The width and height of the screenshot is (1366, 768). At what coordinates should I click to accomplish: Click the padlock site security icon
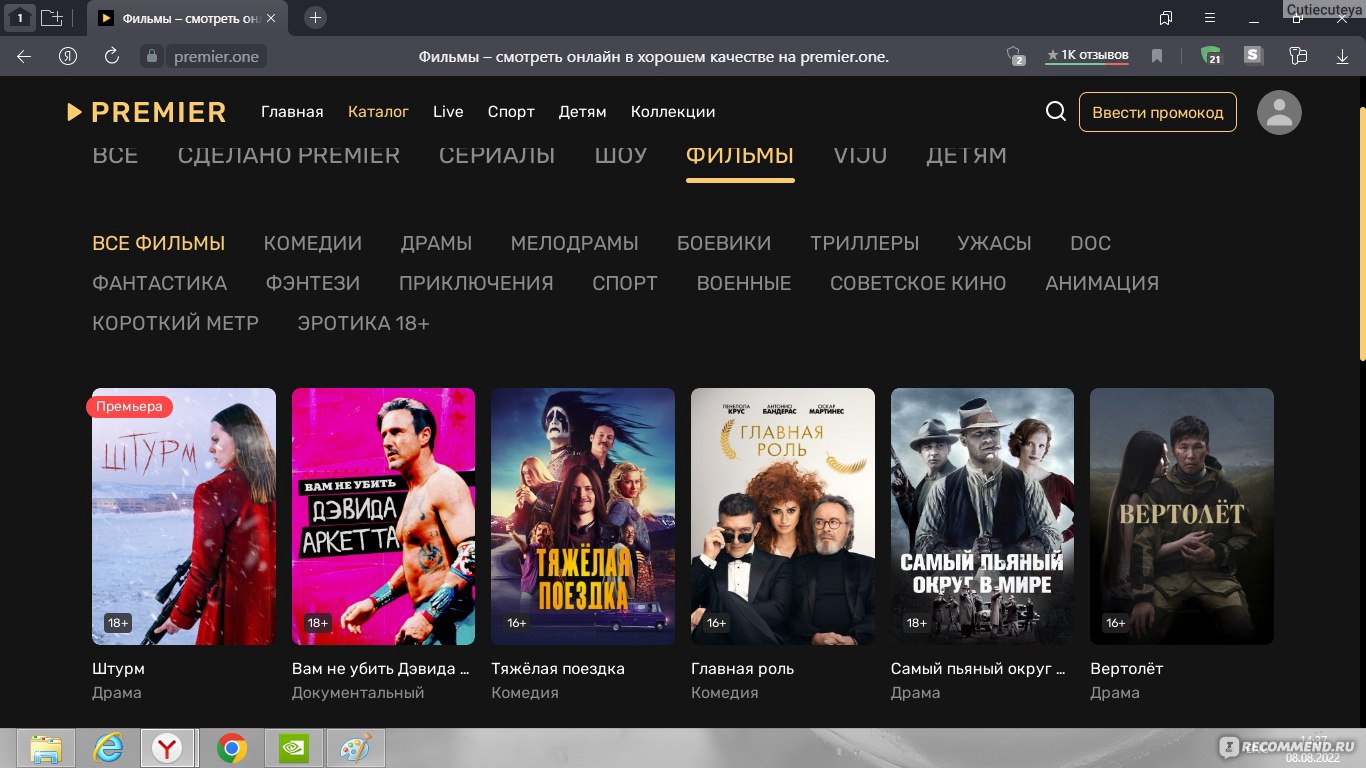151,56
